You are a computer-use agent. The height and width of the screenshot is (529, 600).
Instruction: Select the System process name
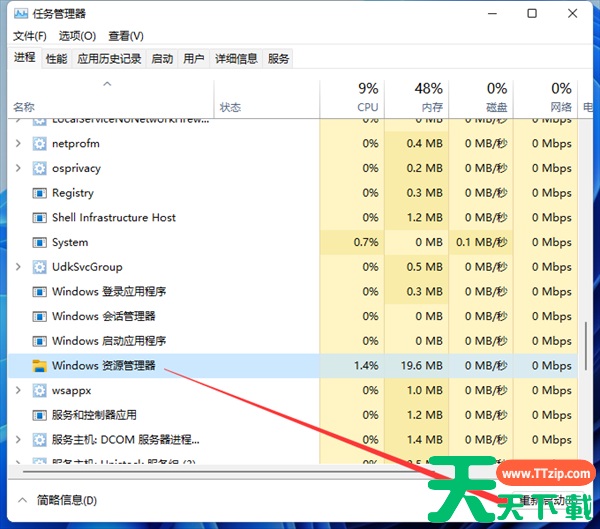tap(70, 242)
